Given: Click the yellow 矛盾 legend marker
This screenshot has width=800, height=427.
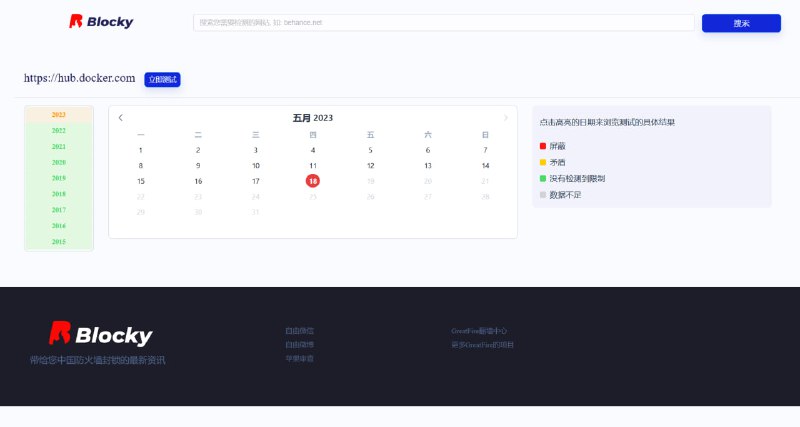Looking at the screenshot, I should [x=543, y=162].
